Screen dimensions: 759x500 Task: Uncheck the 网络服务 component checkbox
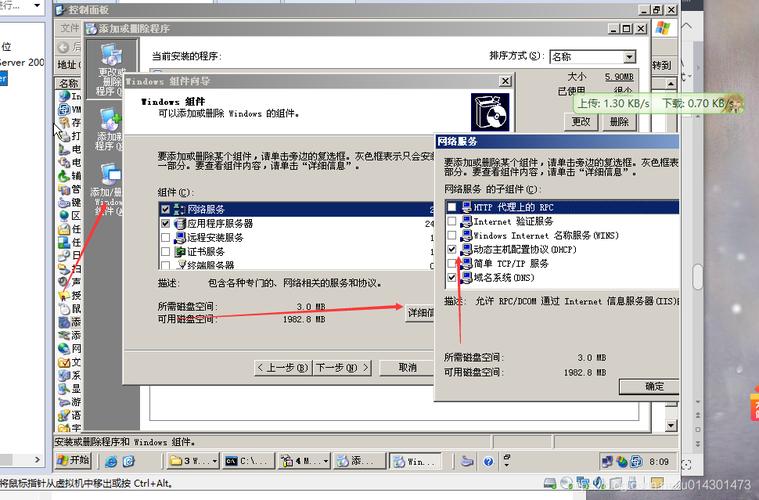[x=166, y=209]
